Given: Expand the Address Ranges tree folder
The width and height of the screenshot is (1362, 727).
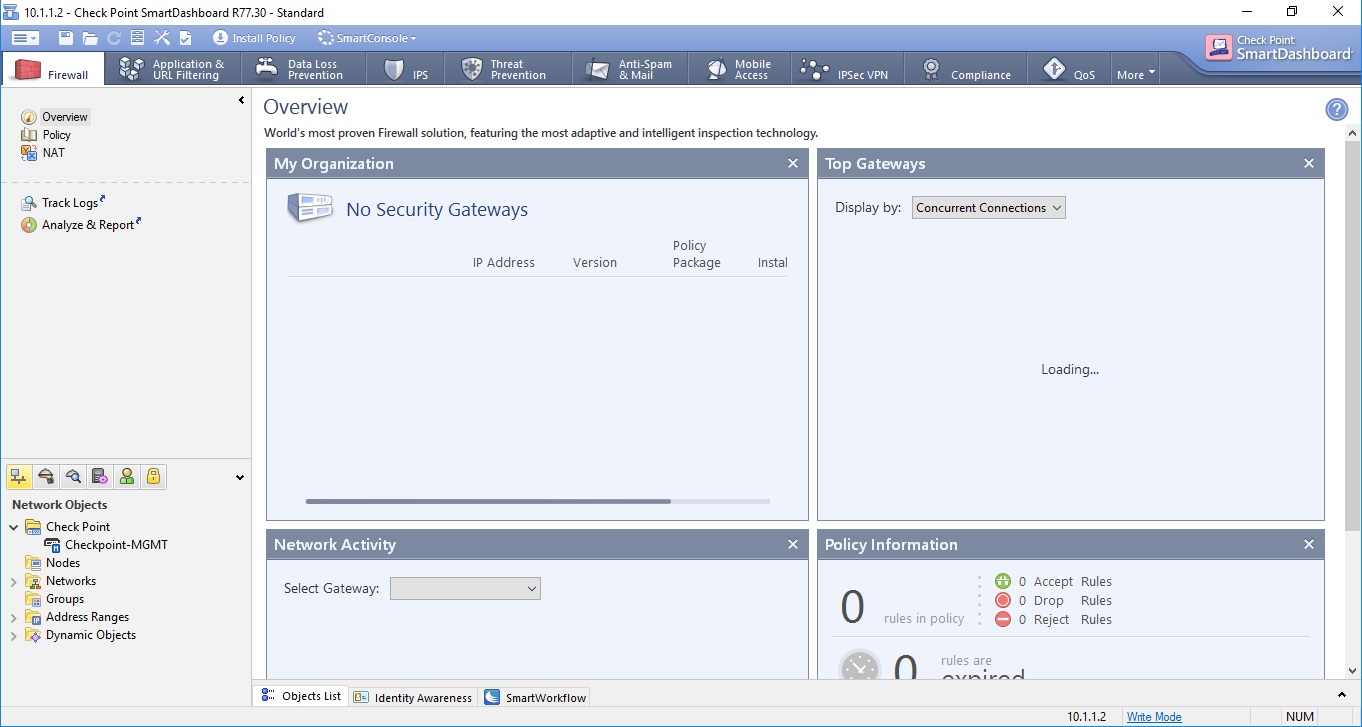Looking at the screenshot, I should [13, 617].
